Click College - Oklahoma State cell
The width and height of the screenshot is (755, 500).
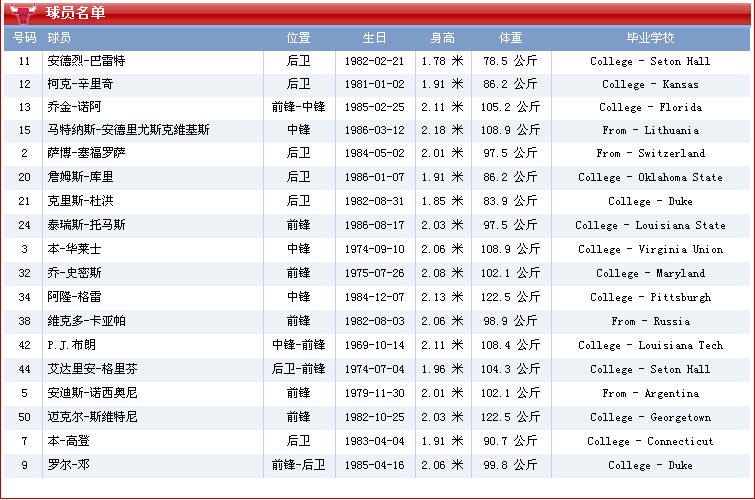tap(651, 177)
